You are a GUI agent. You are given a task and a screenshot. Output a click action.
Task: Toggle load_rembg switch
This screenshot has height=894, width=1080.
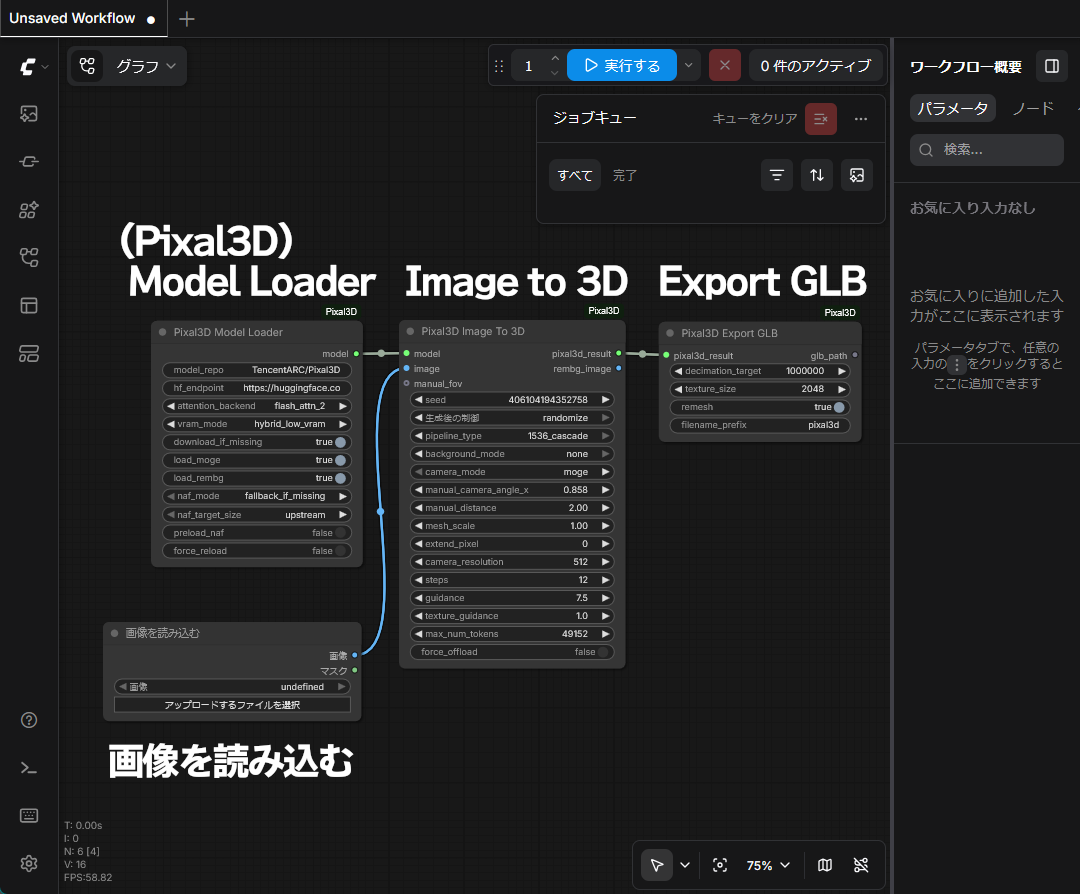pyautogui.click(x=340, y=478)
